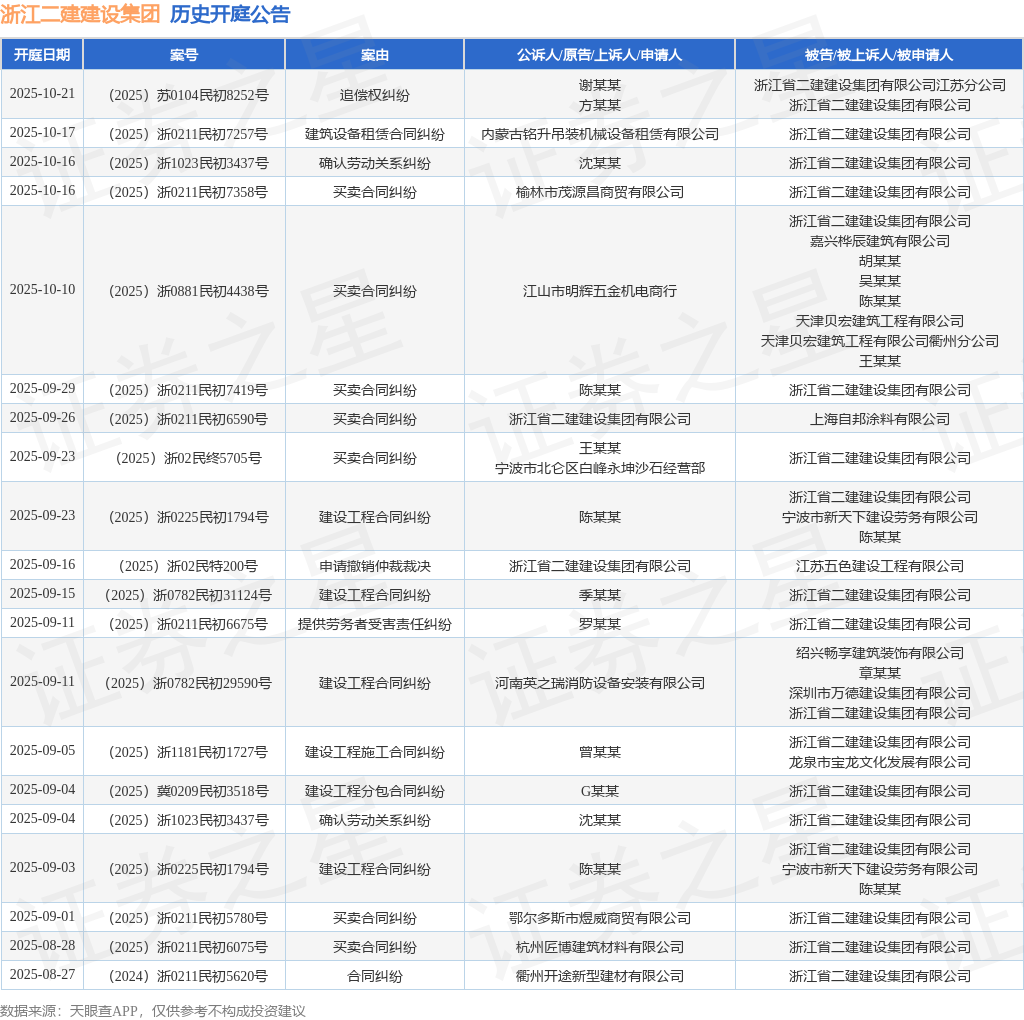Image resolution: width=1024 pixels, height=1020 pixels.
Task: Select case number 浙0782民初31124号
Action: (x=189, y=596)
